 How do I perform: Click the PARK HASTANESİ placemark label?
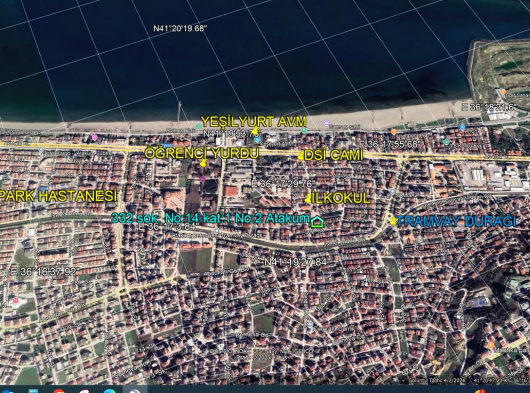[x=58, y=196]
